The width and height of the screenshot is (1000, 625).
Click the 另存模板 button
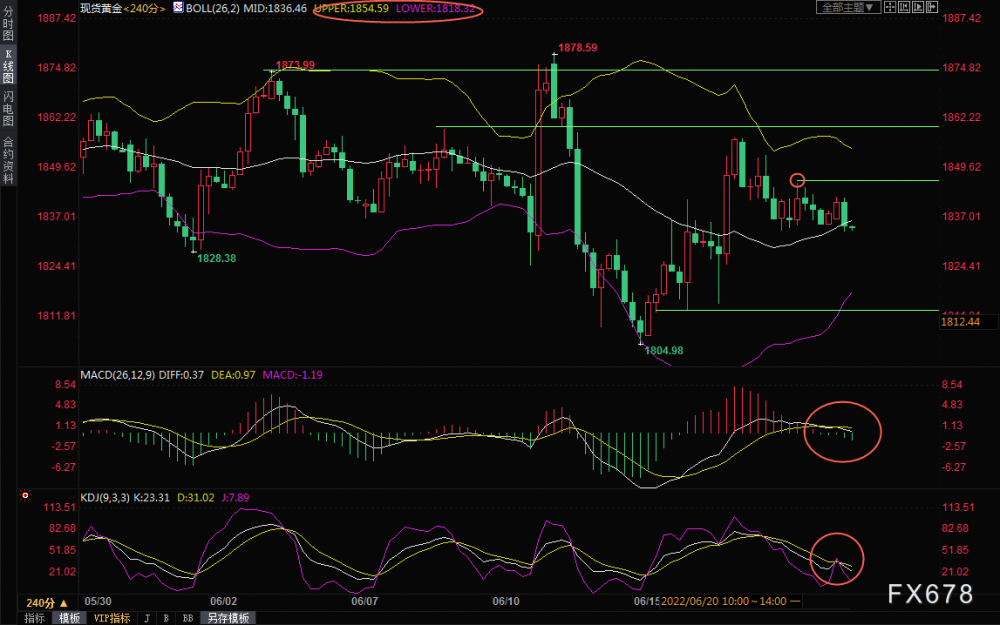point(228,618)
